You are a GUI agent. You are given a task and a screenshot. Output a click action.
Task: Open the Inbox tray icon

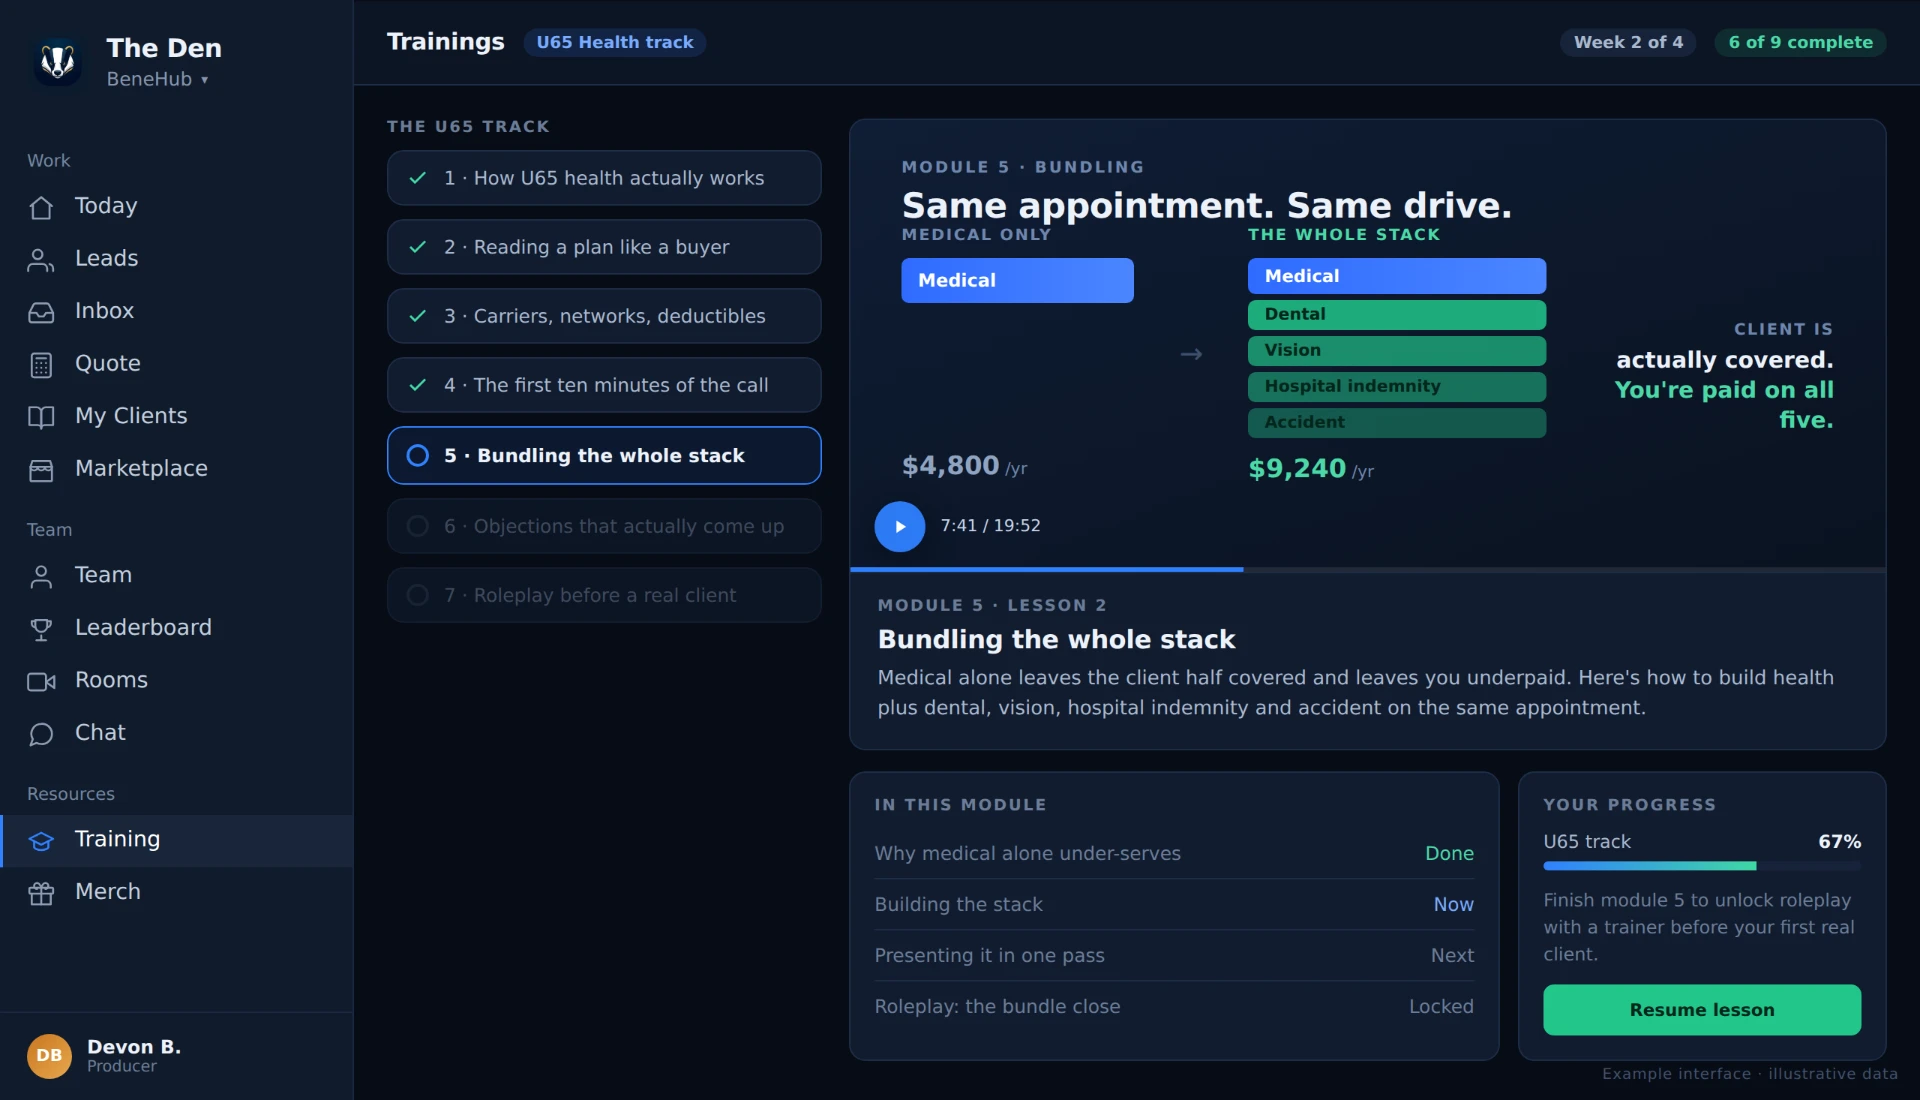click(41, 312)
